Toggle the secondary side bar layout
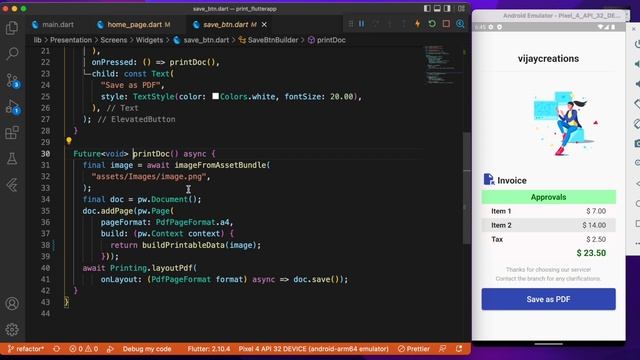Viewport: 640px width, 360px height. tap(447, 8)
